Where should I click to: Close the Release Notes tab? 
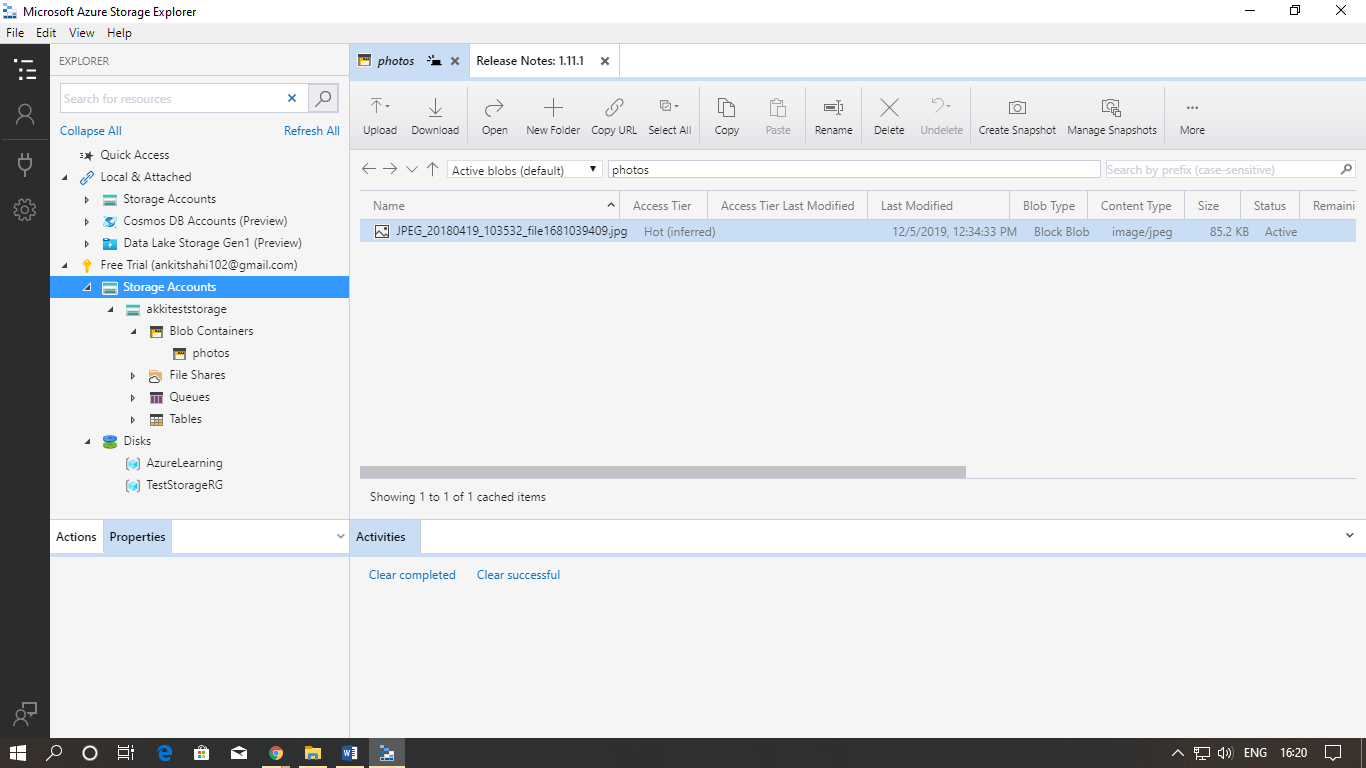[x=605, y=61]
